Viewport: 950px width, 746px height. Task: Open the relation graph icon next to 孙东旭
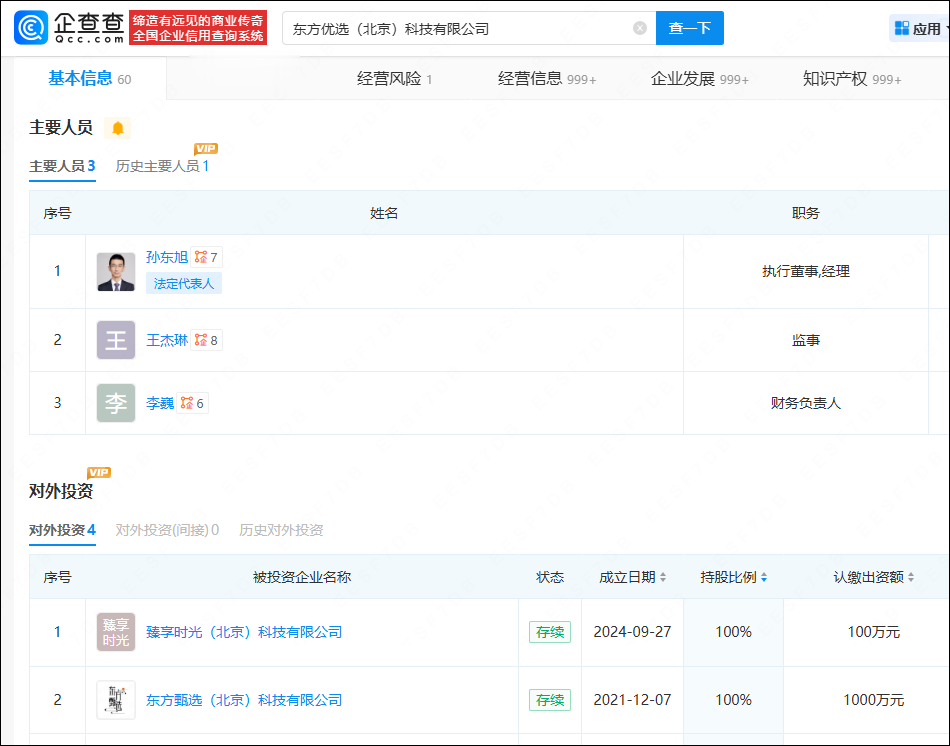coord(201,257)
